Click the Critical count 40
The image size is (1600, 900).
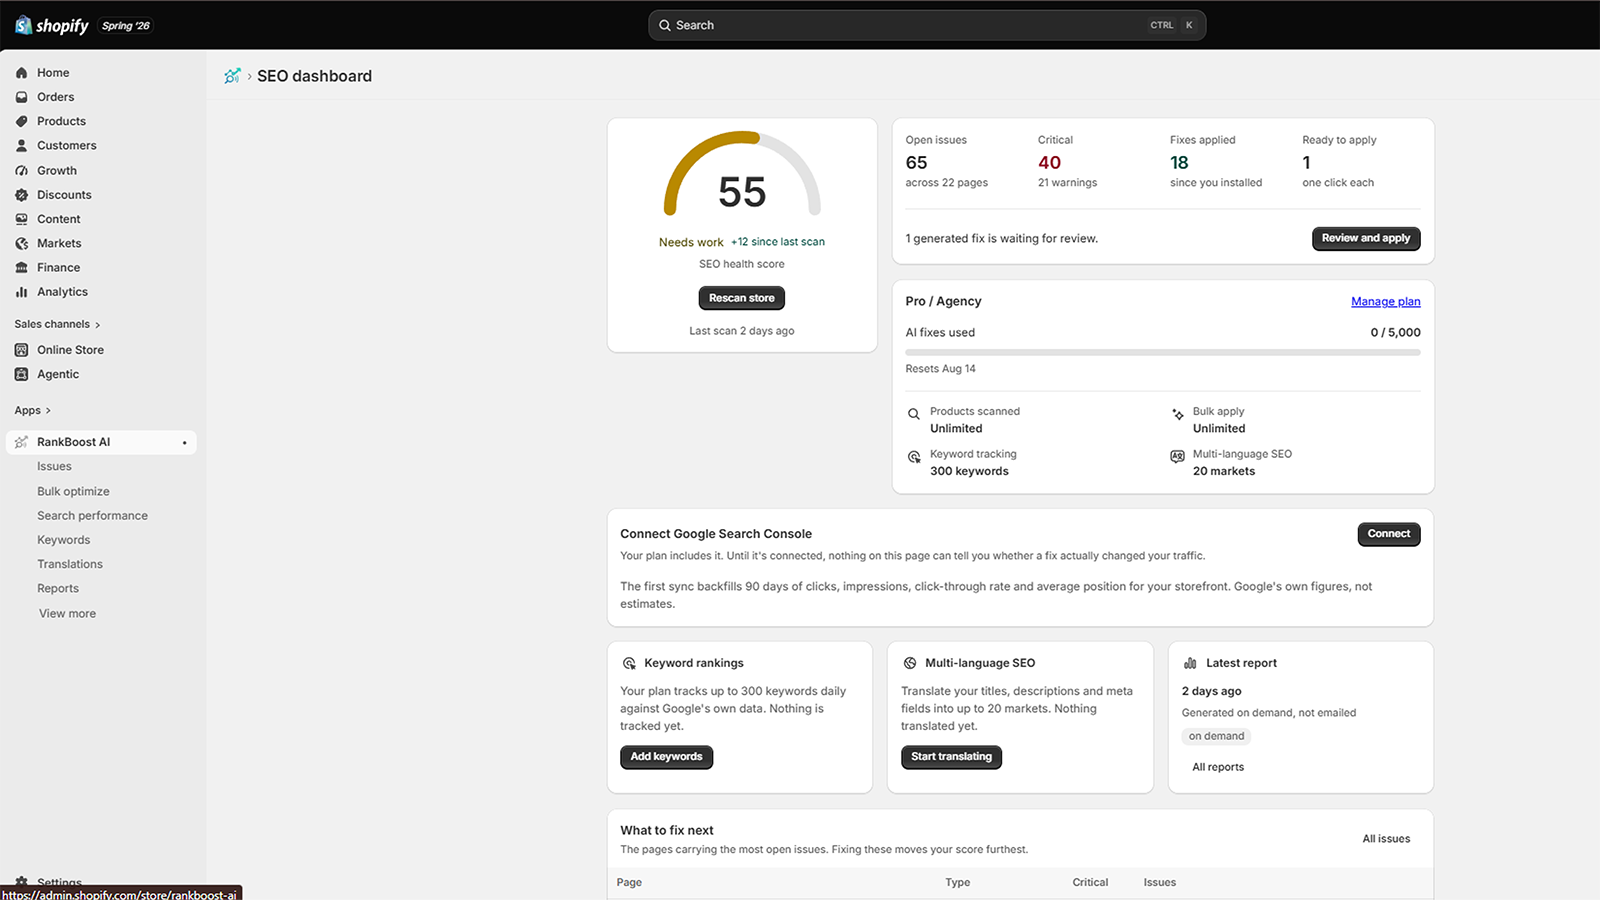[x=1049, y=163]
